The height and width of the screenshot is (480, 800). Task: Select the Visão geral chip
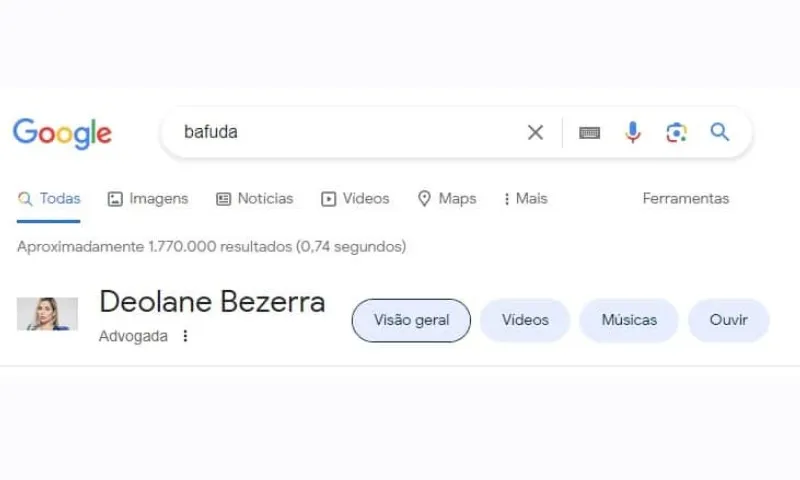click(411, 320)
